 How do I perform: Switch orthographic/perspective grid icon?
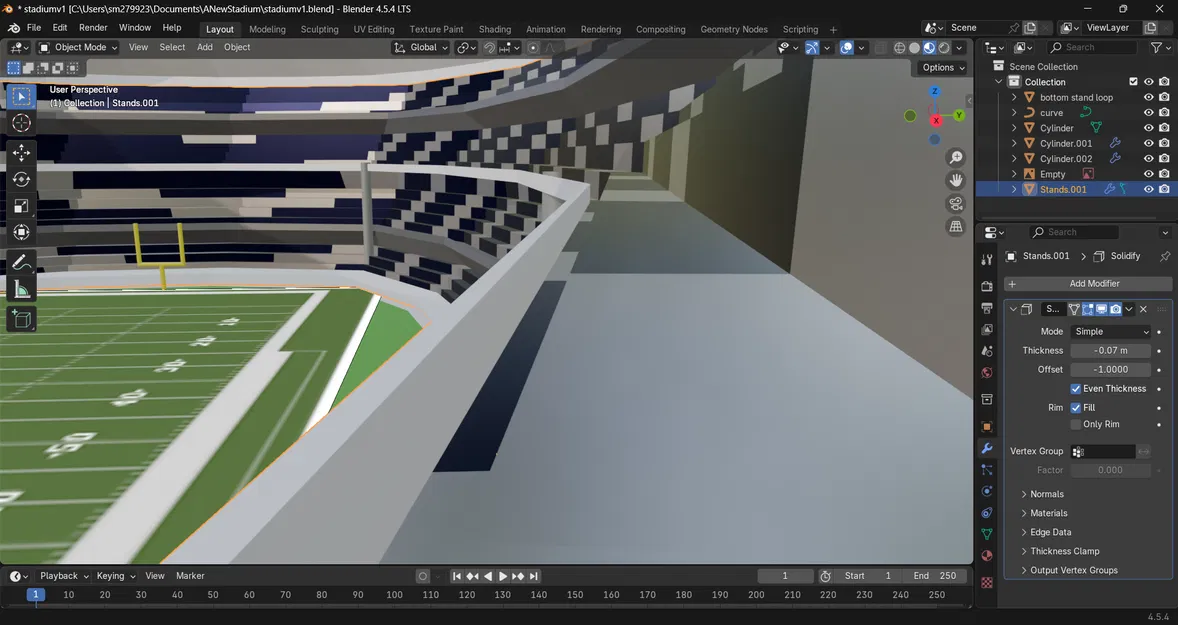point(956,226)
